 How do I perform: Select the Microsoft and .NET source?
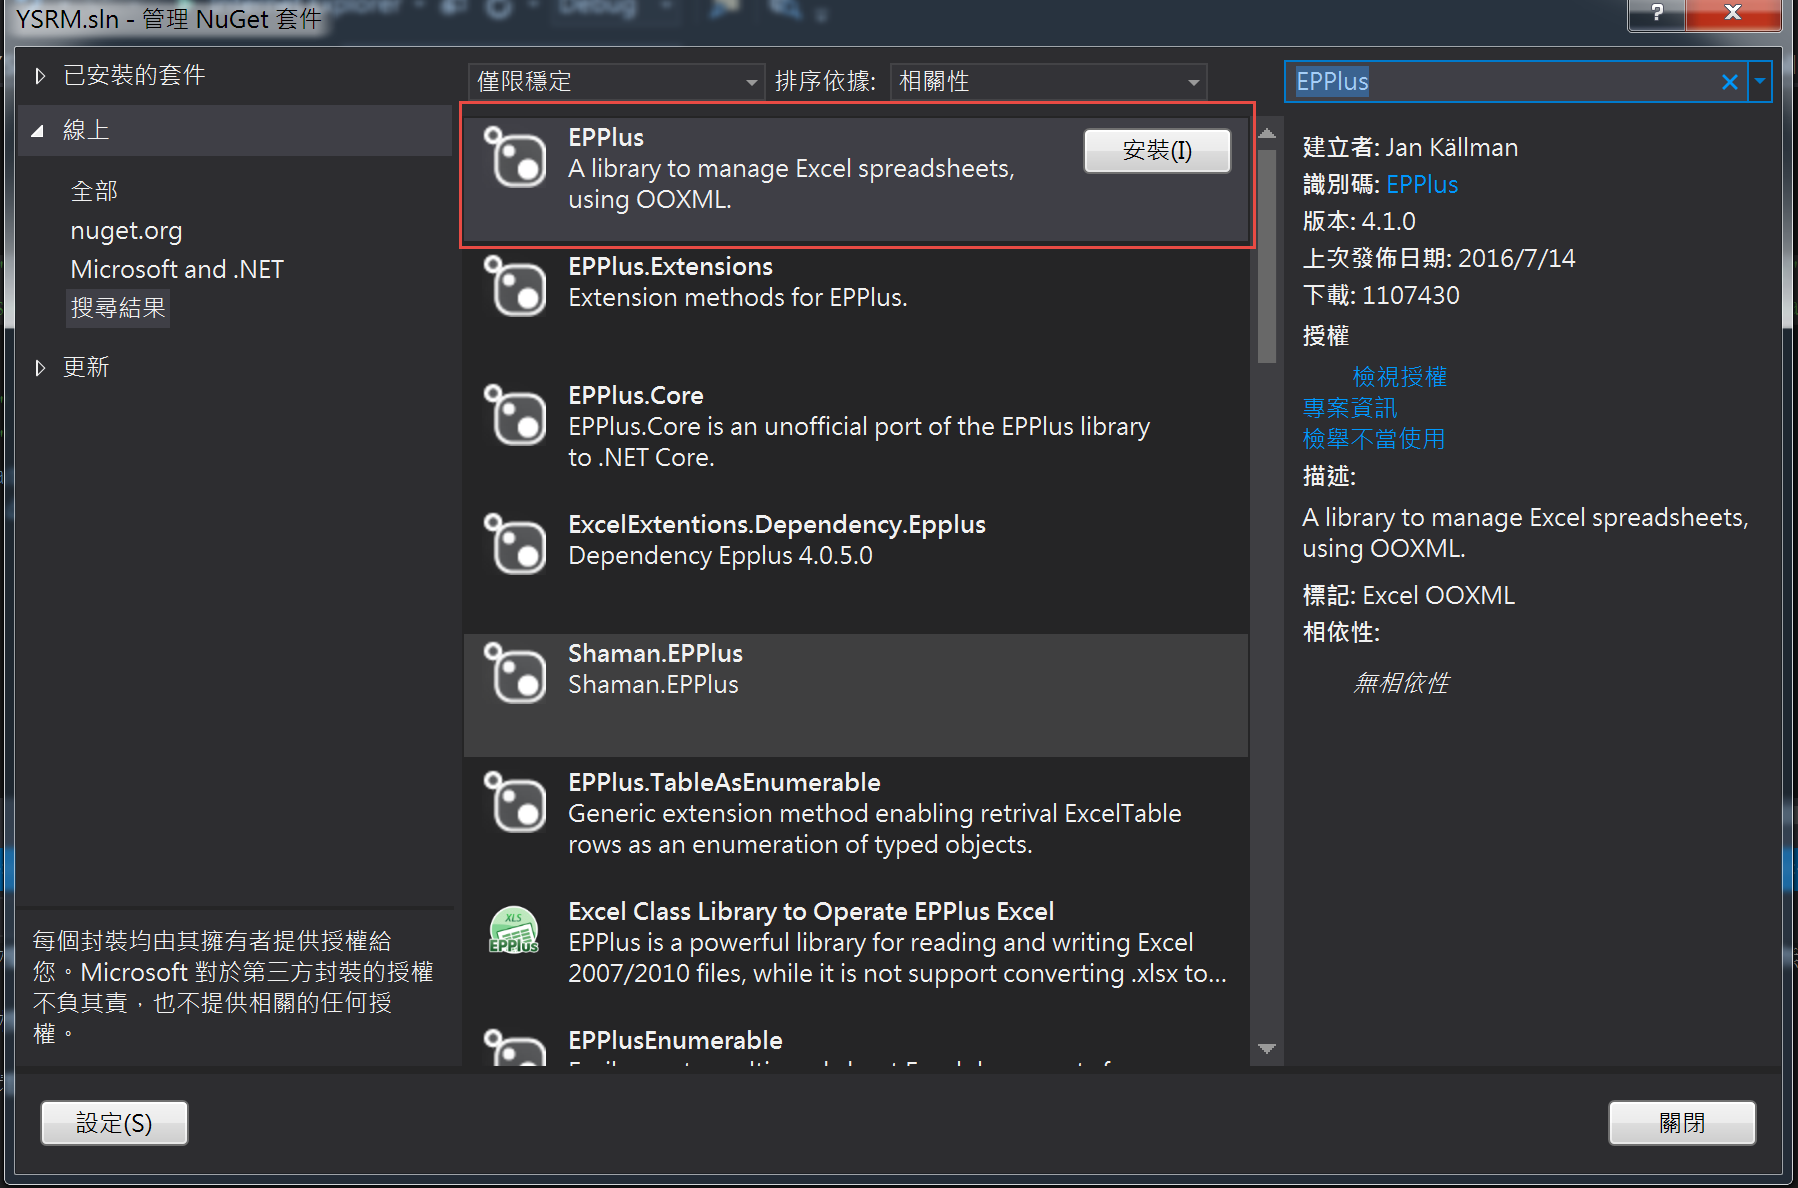(177, 270)
